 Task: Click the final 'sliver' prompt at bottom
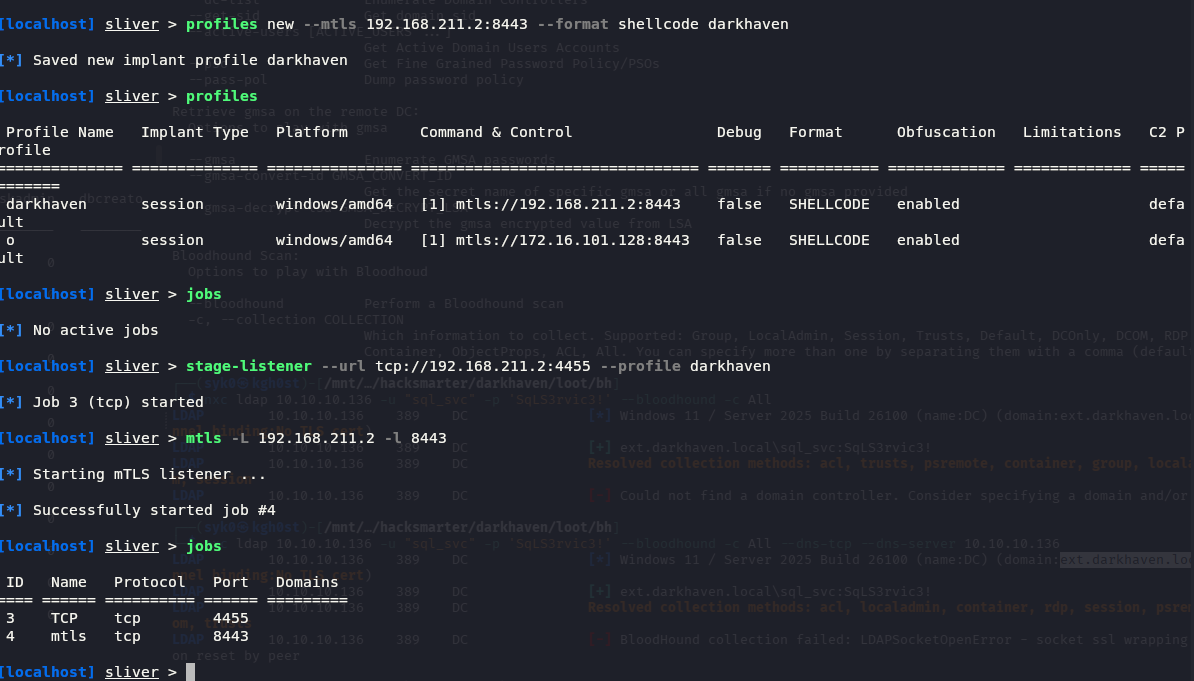pyautogui.click(x=132, y=673)
